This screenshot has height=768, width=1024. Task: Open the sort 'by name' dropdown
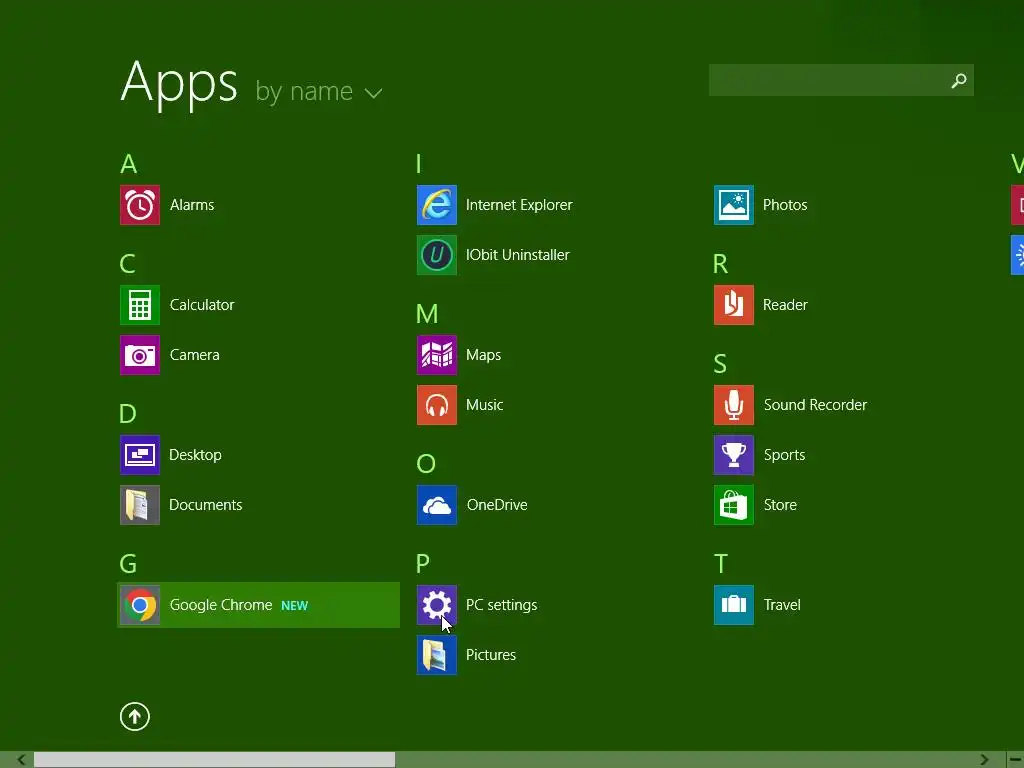[x=319, y=91]
